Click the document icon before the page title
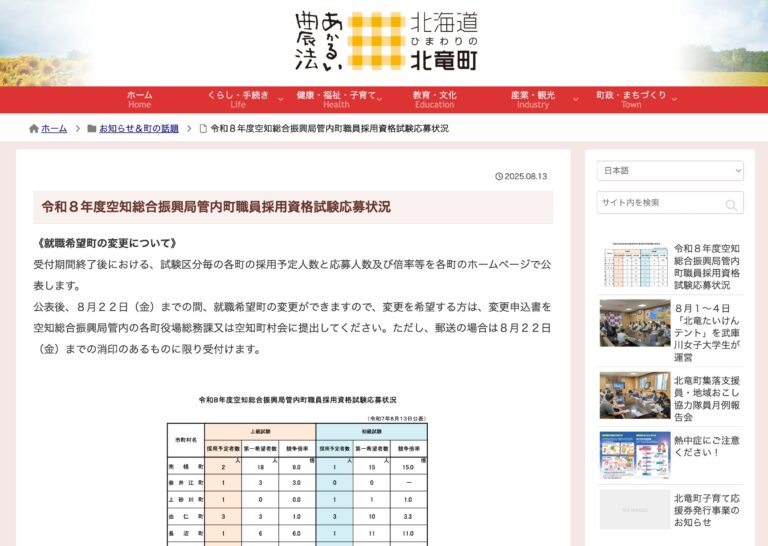Image resolution: width=768 pixels, height=546 pixels. pyautogui.click(x=203, y=129)
